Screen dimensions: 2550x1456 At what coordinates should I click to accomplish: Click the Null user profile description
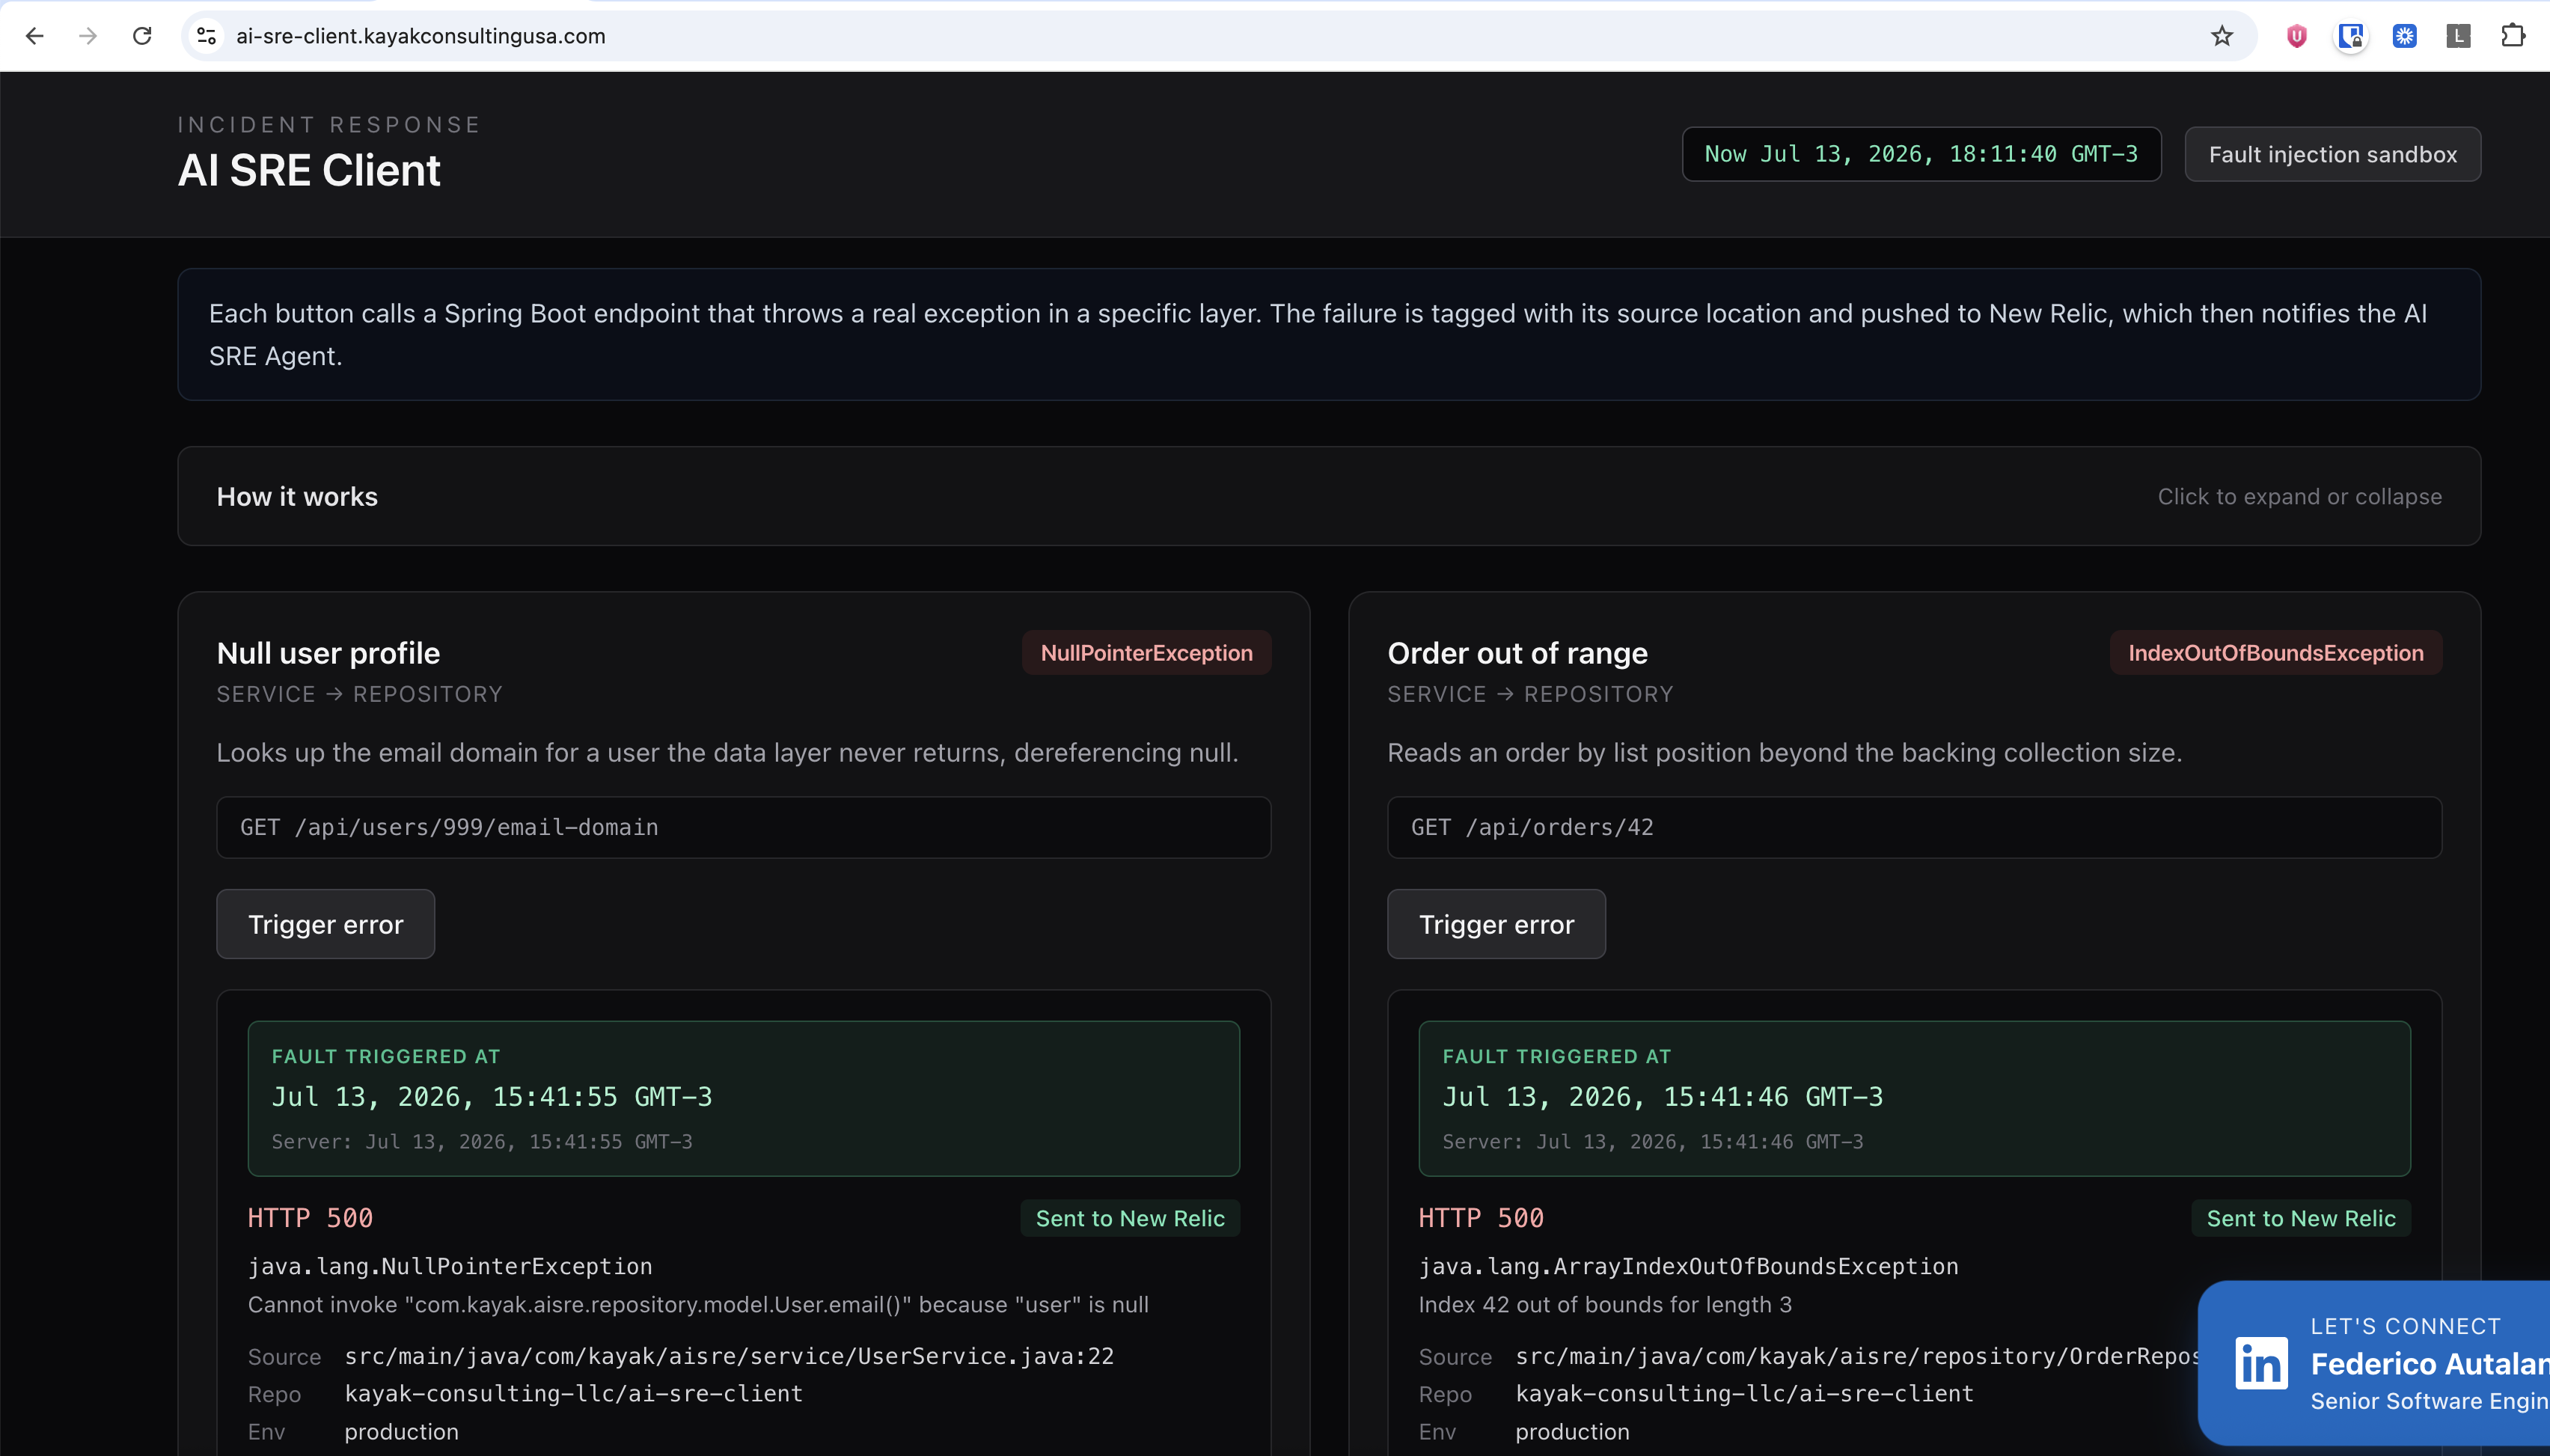point(727,752)
